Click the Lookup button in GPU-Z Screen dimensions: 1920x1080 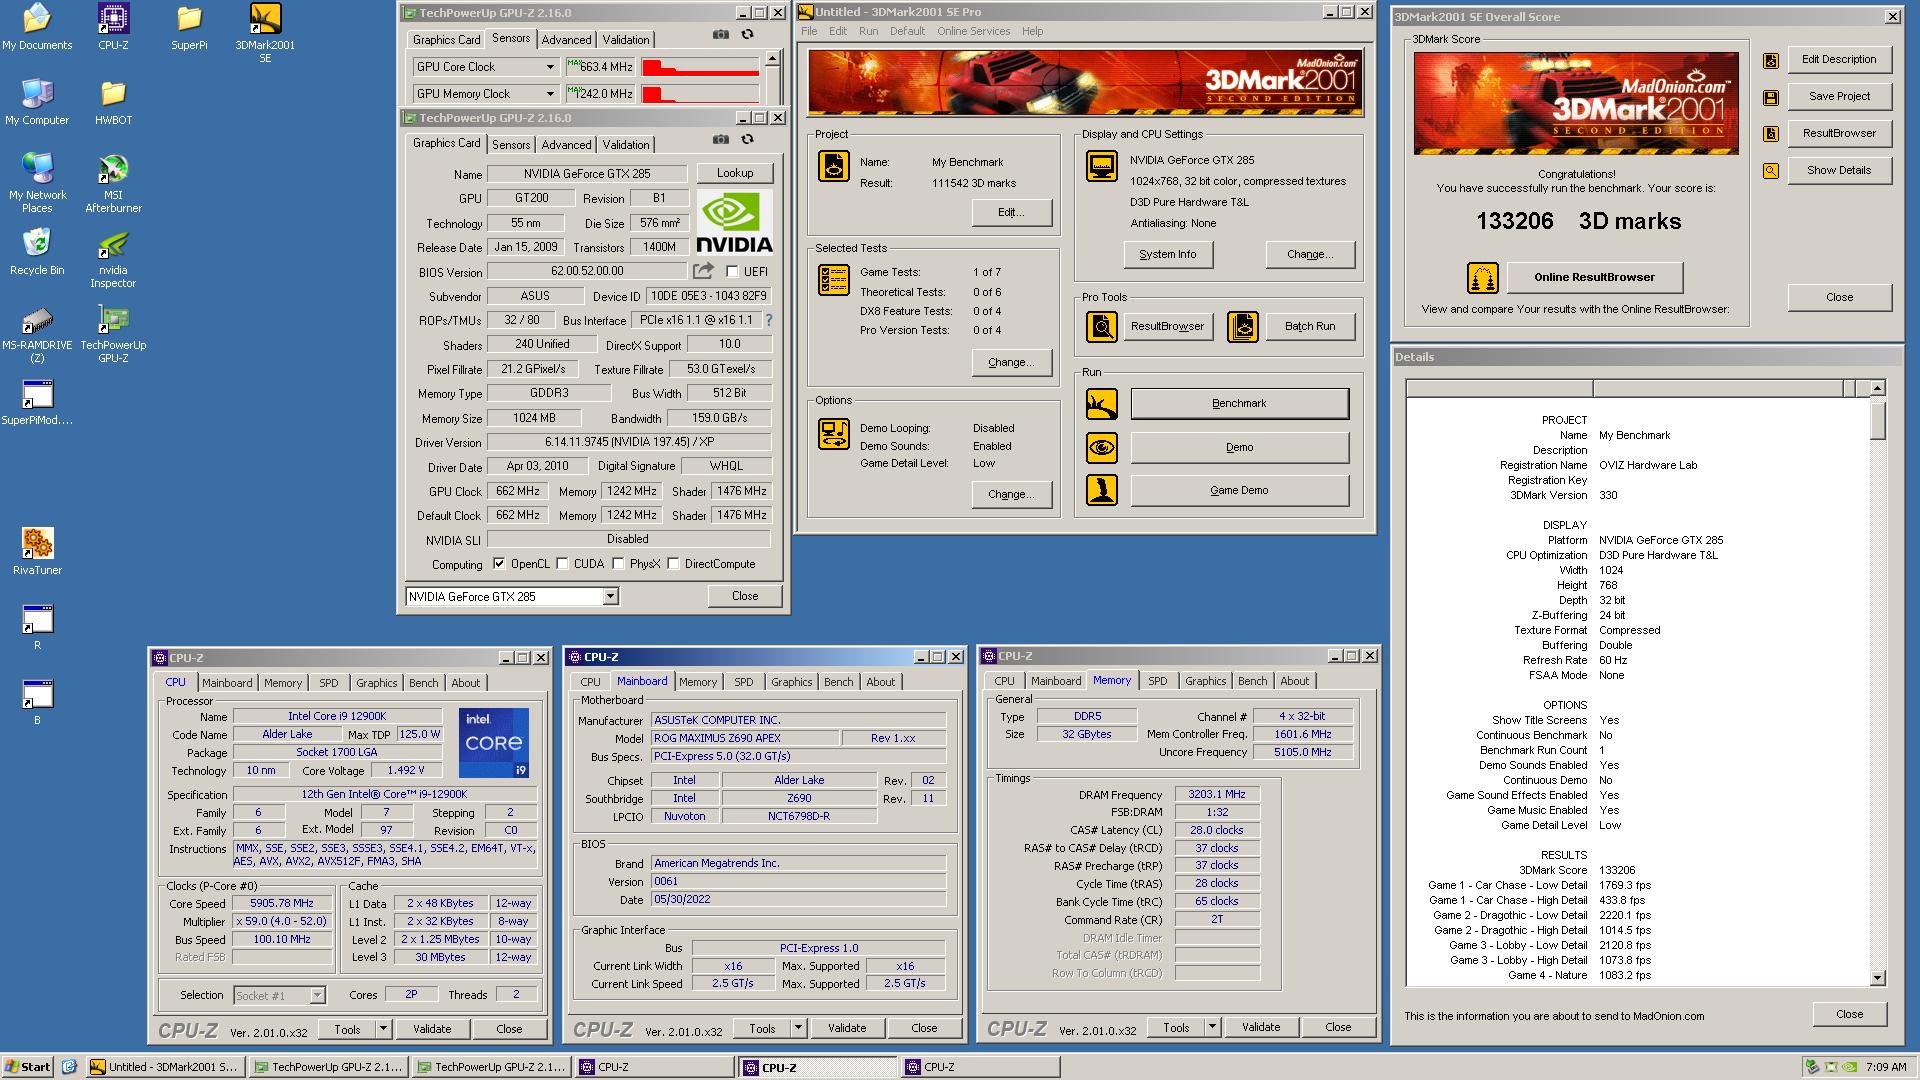735,173
